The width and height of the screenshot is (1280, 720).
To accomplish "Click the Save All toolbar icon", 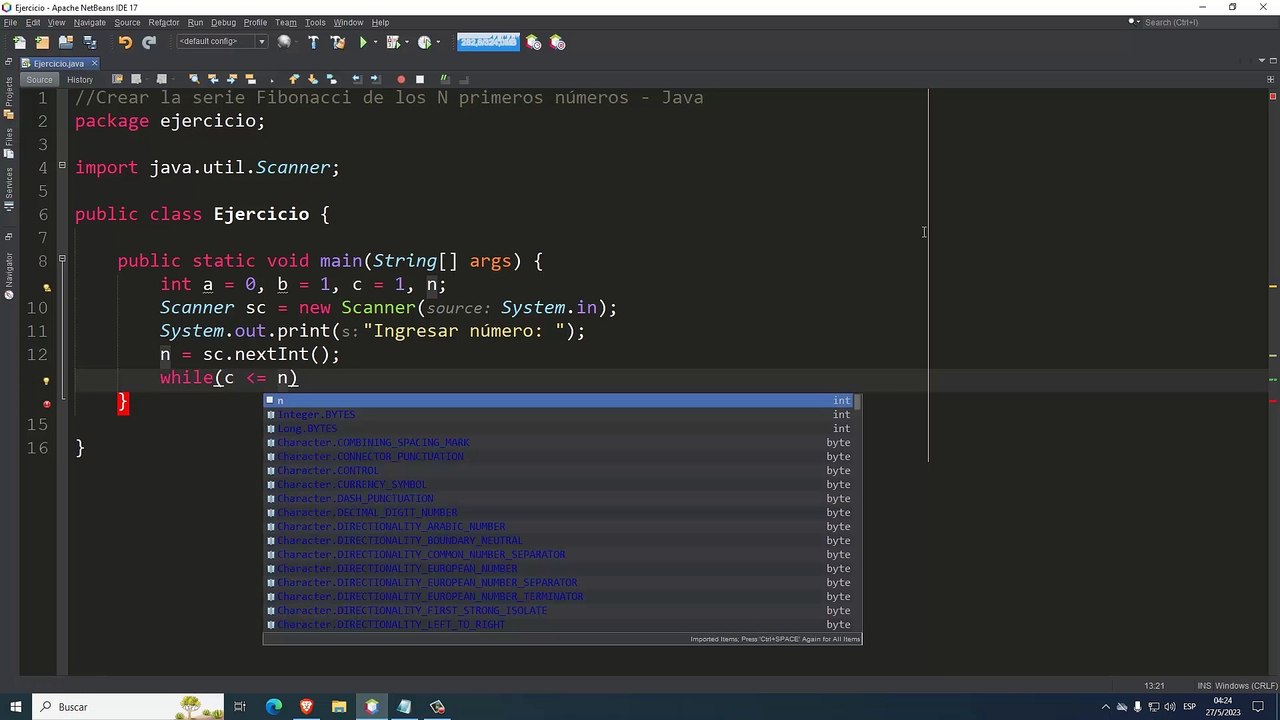I will 90,42.
